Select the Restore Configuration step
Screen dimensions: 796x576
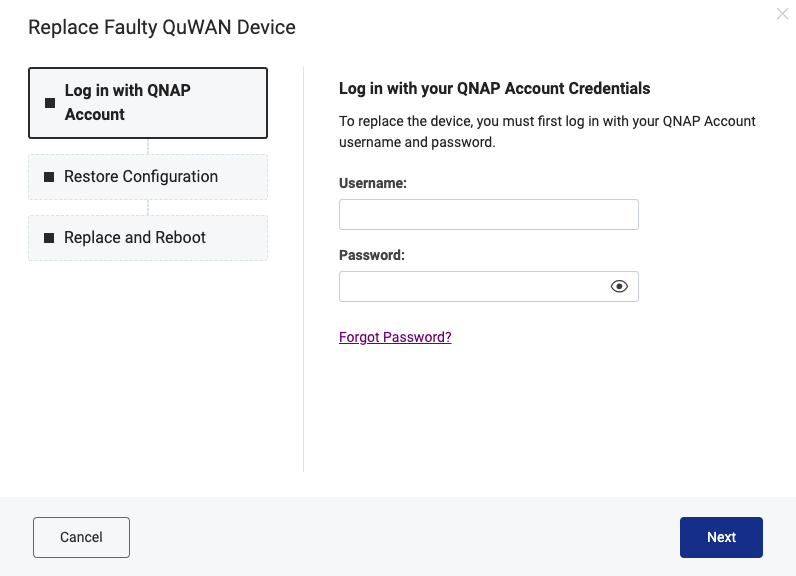coord(148,177)
